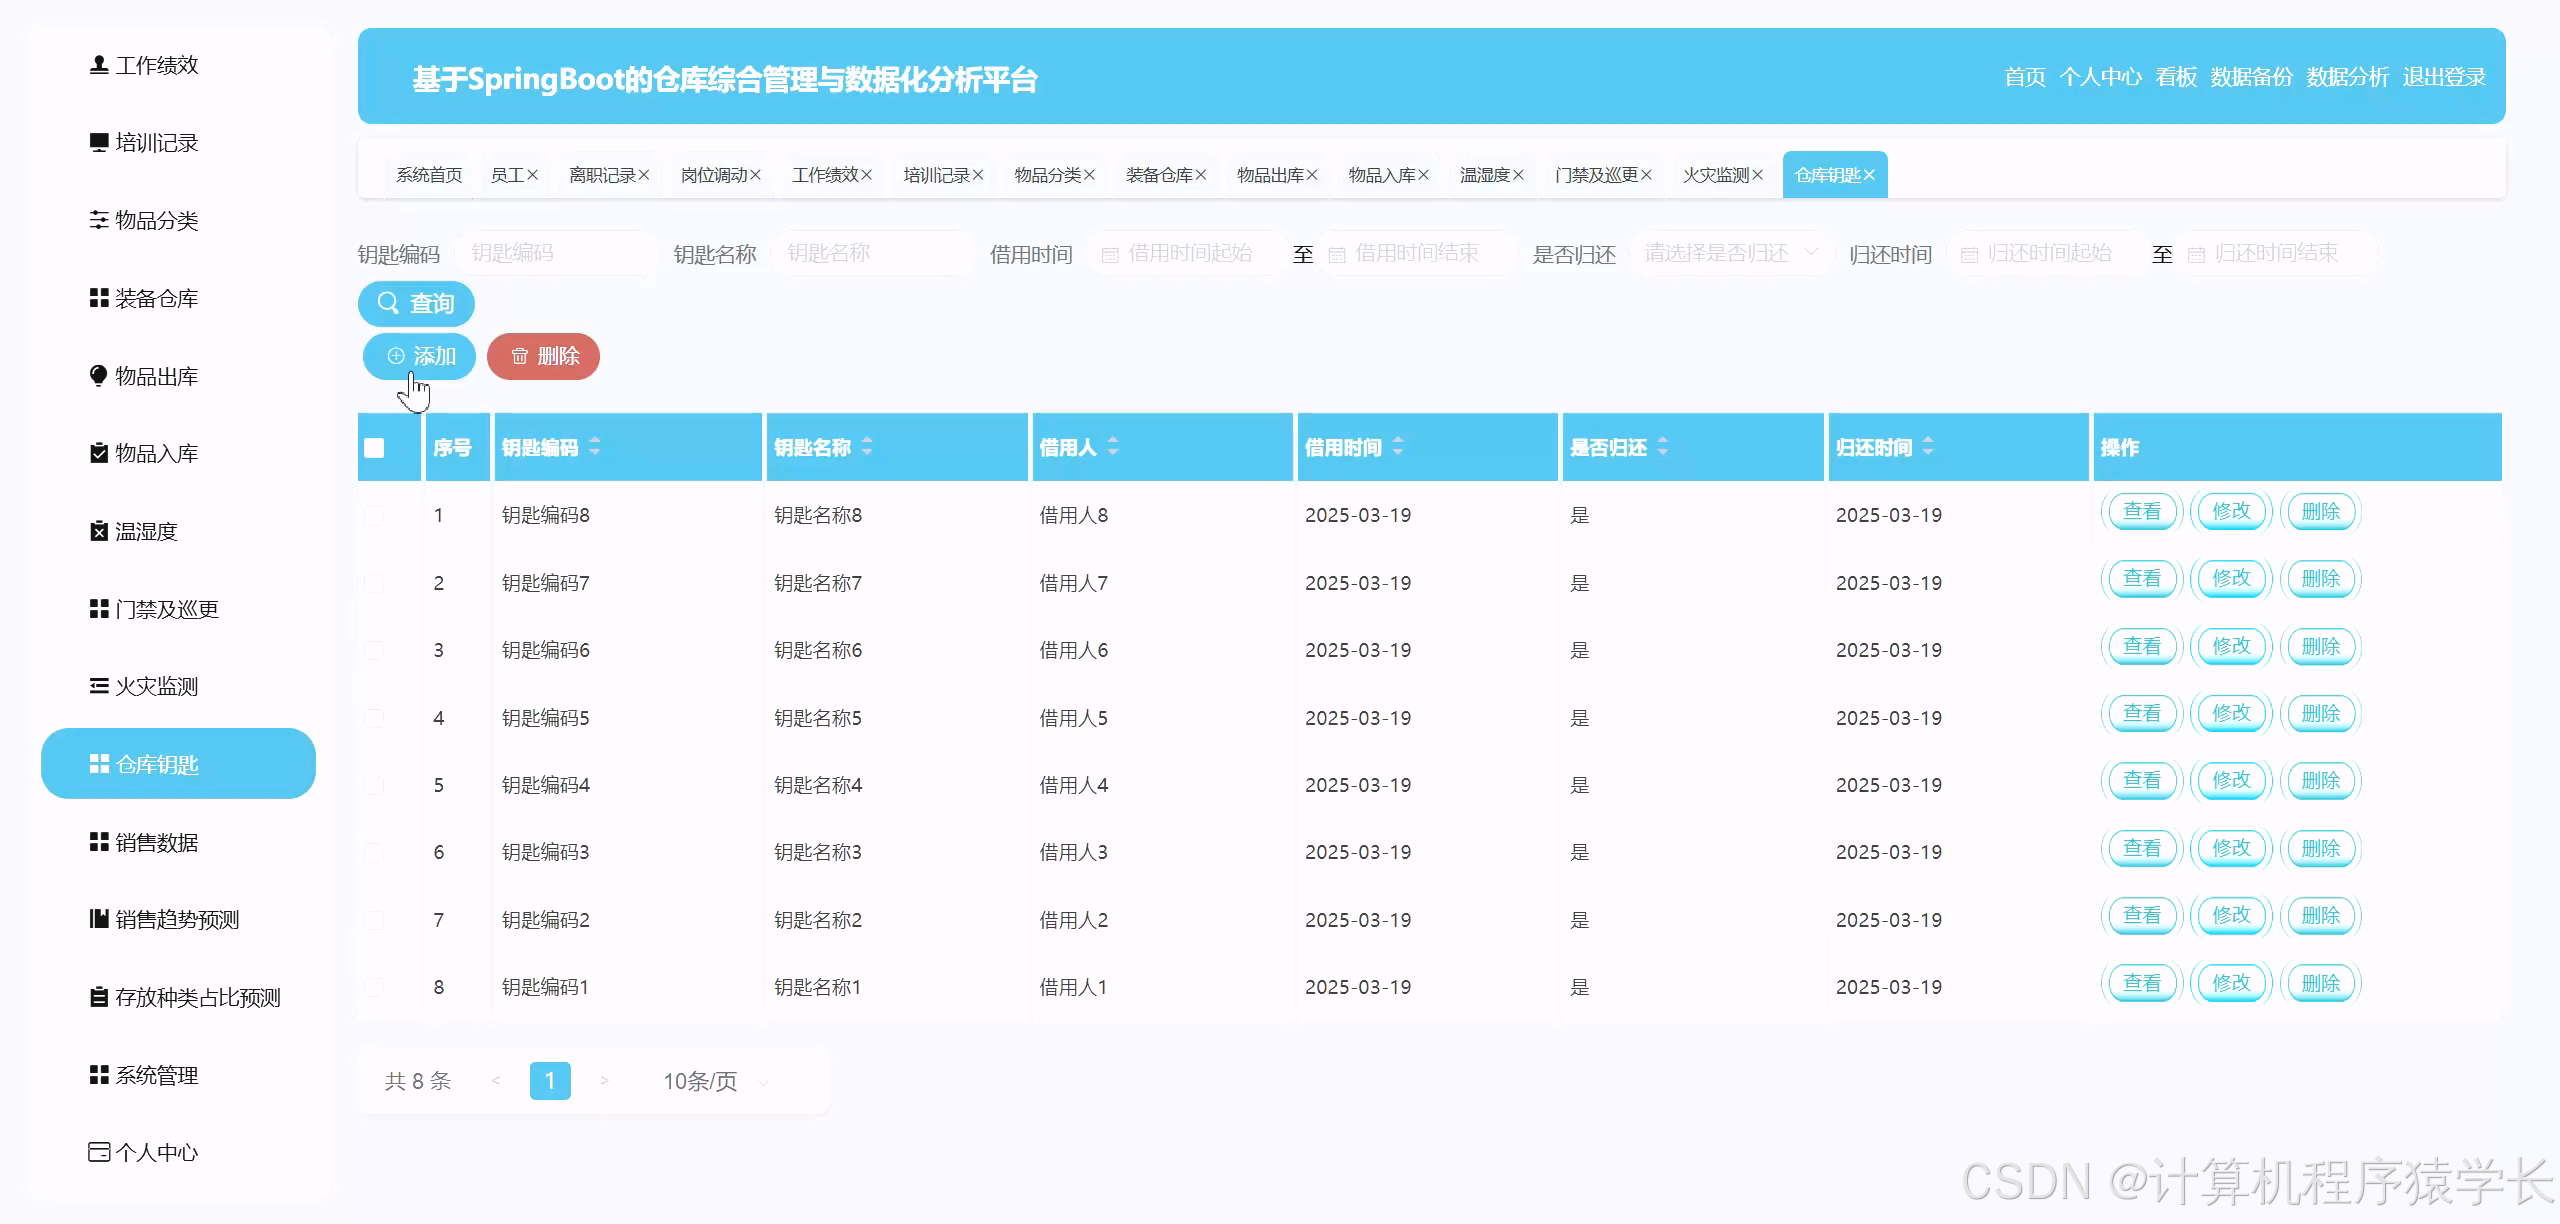This screenshot has height=1224, width=2560.
Task: Click the 火灾监测 sidebar icon
Action: click(98, 686)
